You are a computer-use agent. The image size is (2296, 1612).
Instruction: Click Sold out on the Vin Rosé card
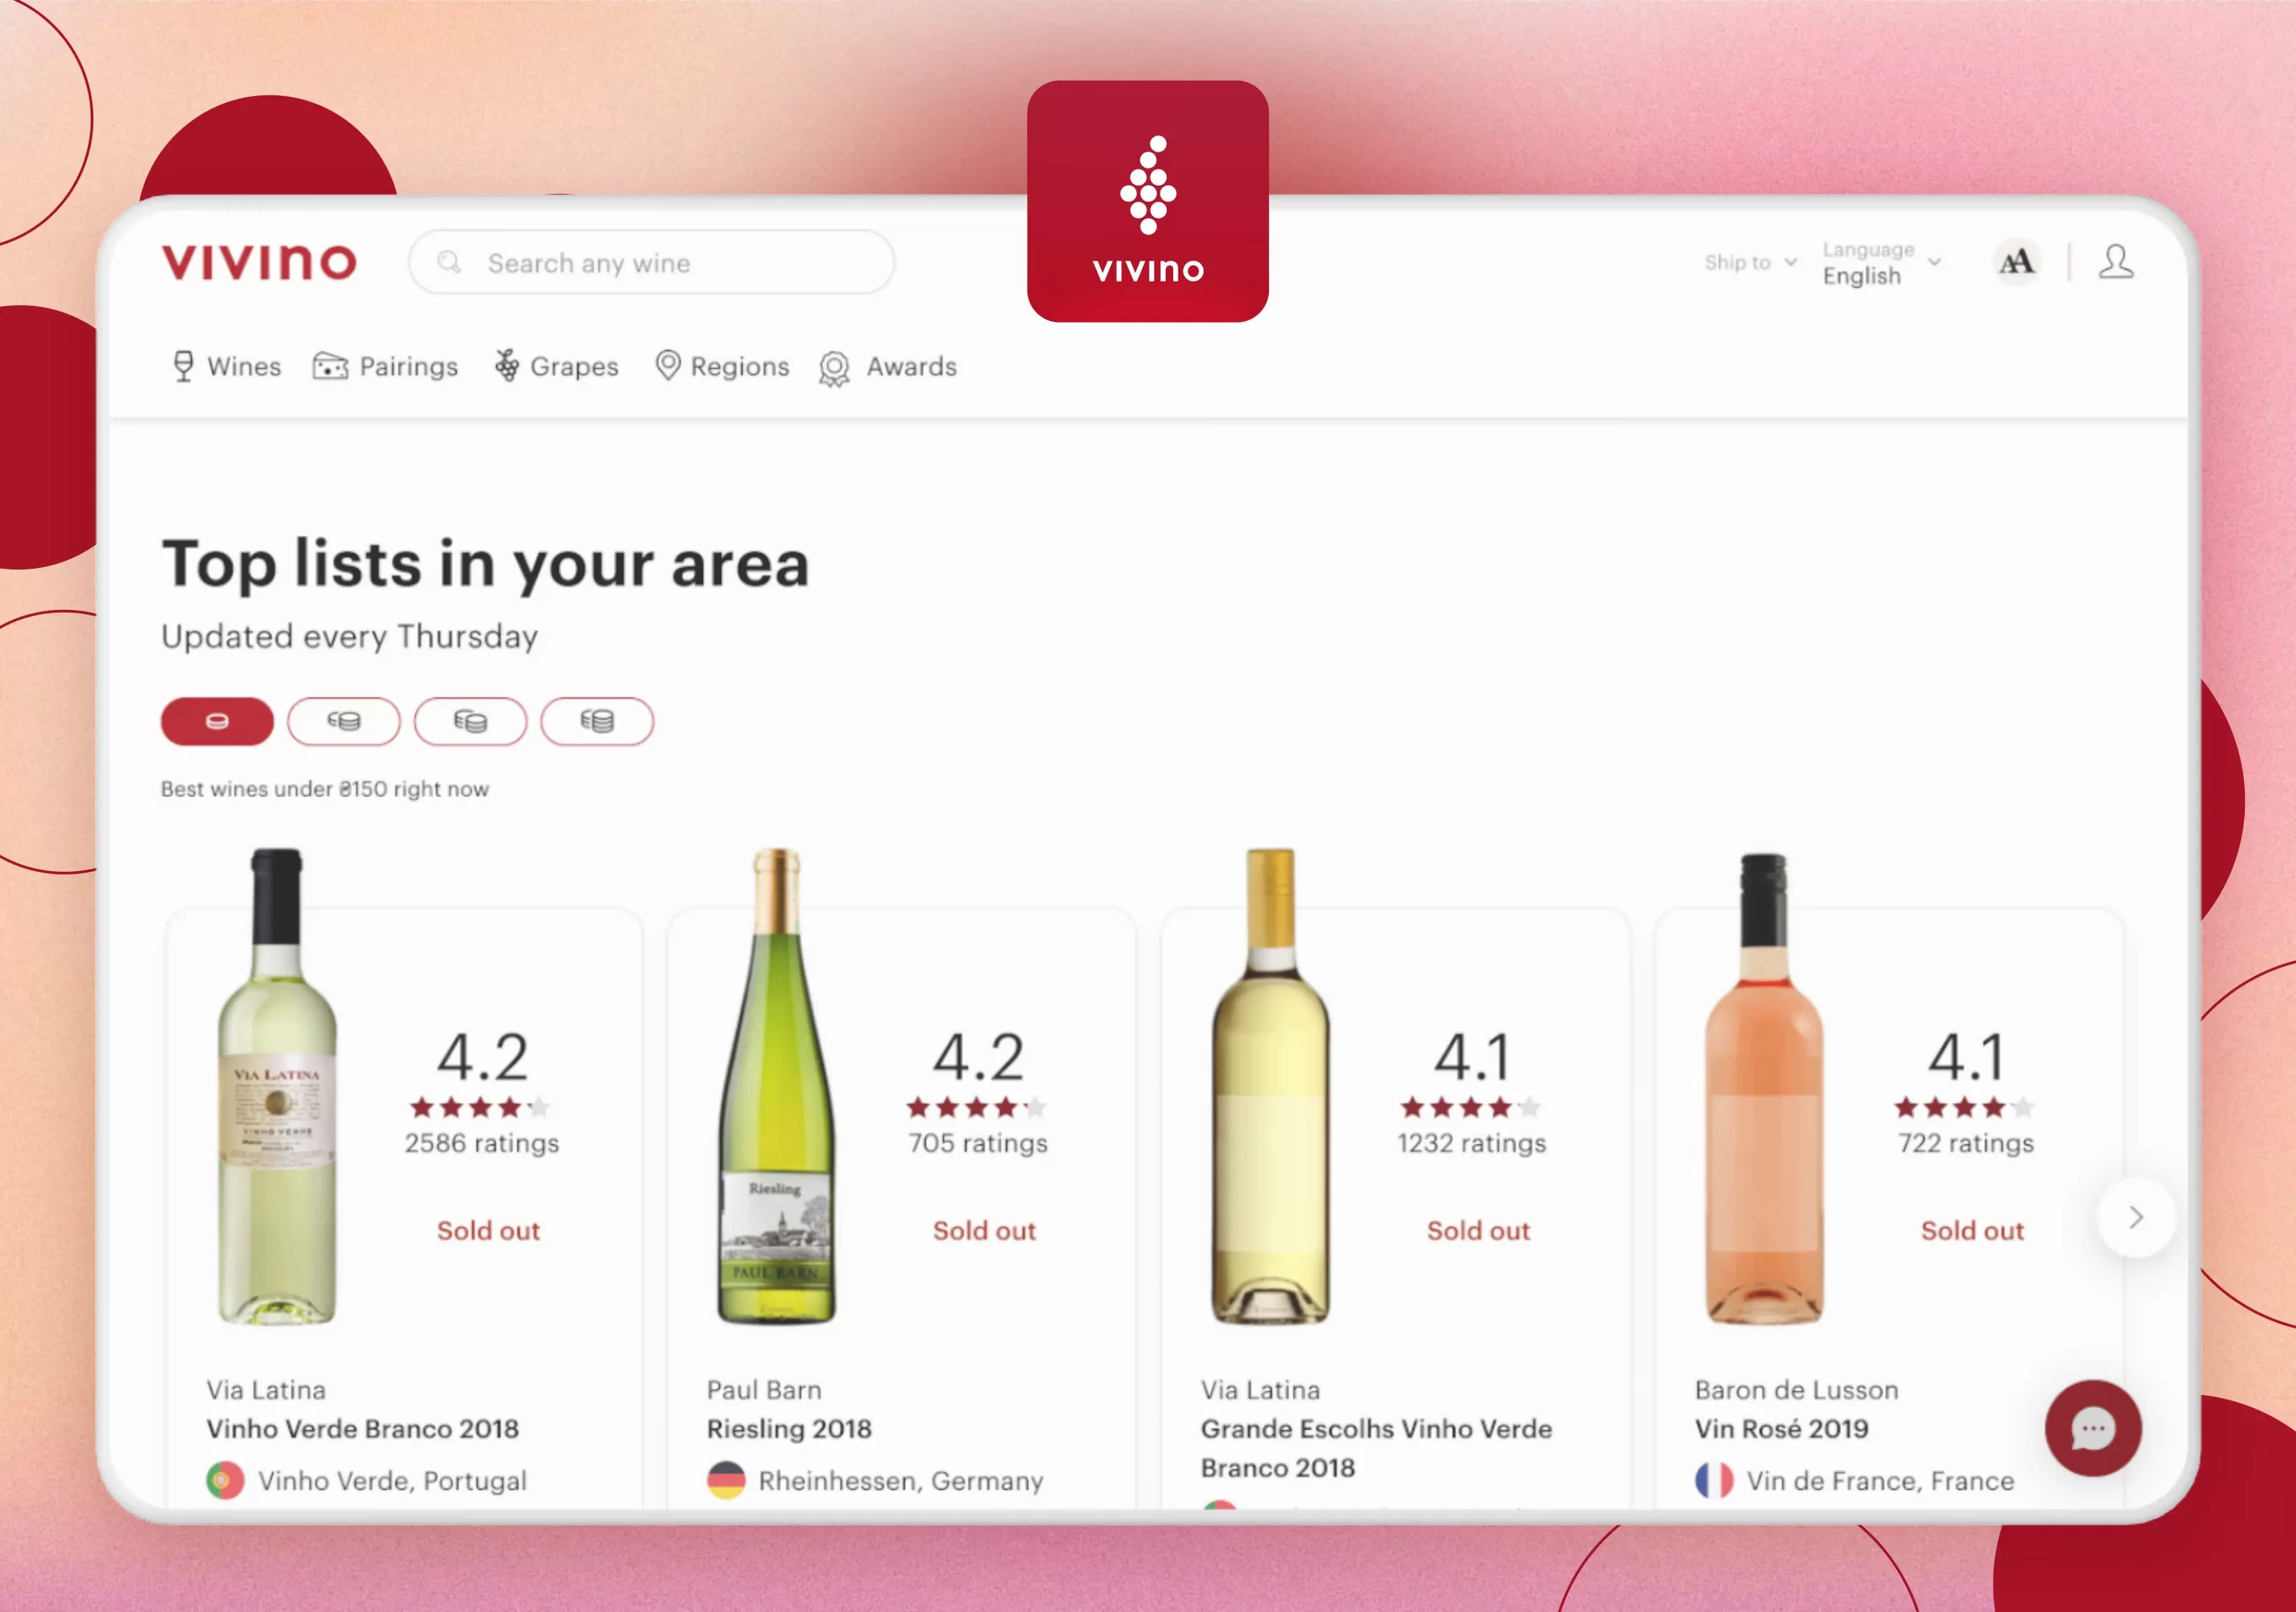[x=1972, y=1230]
